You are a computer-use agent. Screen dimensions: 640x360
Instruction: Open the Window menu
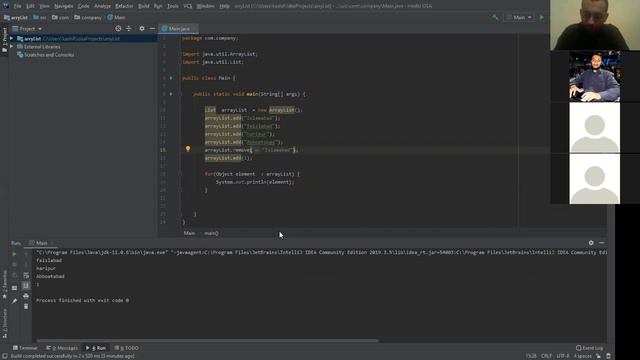click(205, 6)
